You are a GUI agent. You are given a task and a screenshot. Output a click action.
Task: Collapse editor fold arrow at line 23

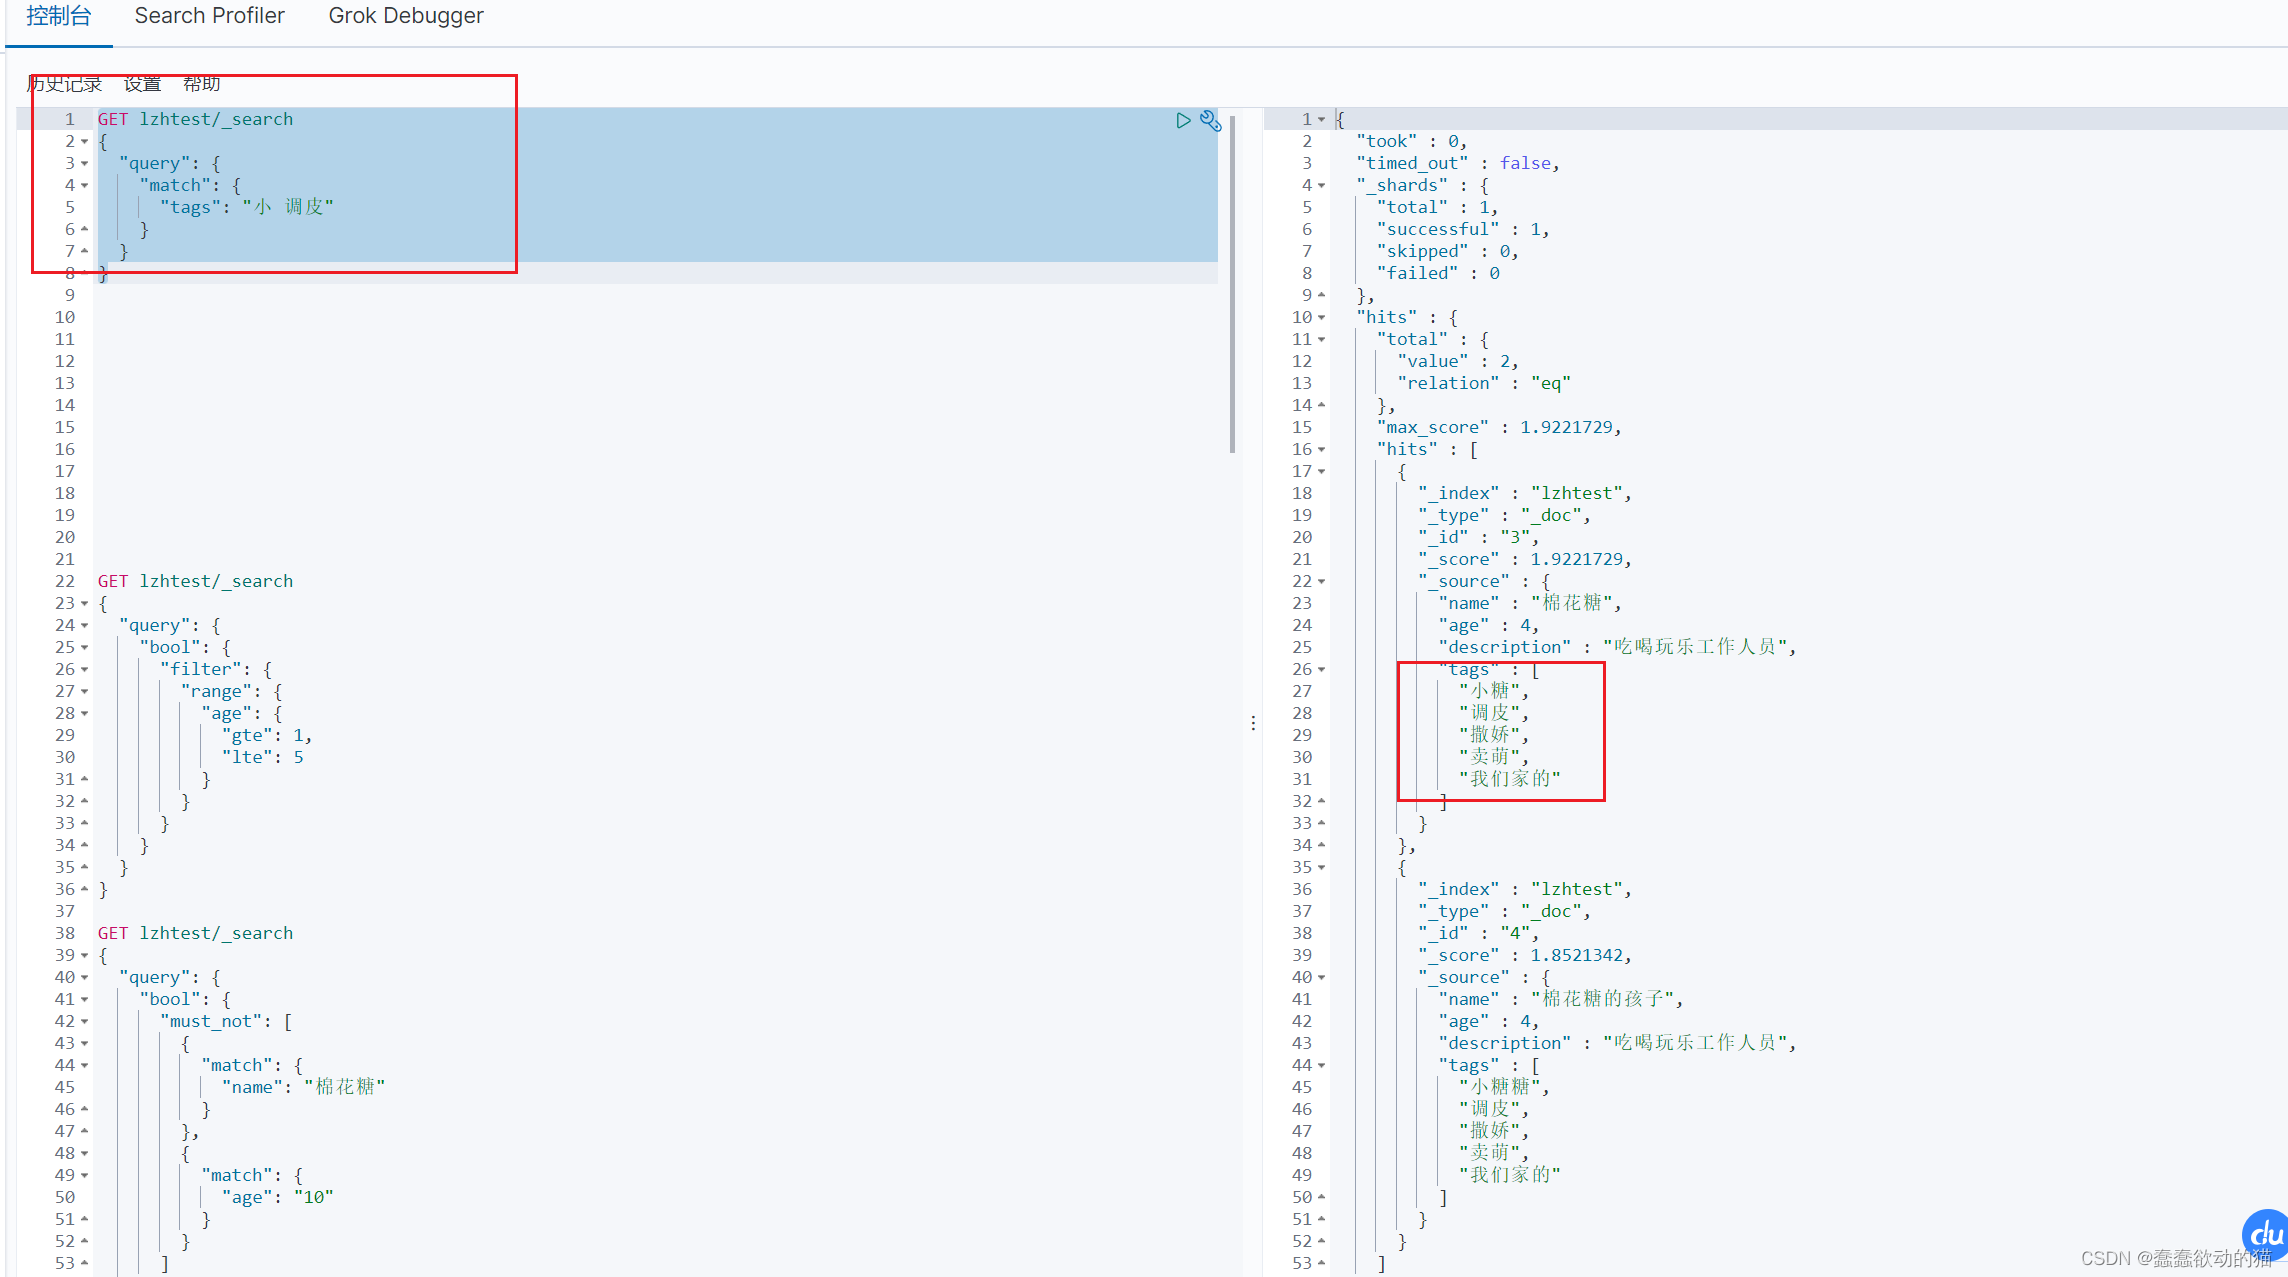pyautogui.click(x=85, y=604)
